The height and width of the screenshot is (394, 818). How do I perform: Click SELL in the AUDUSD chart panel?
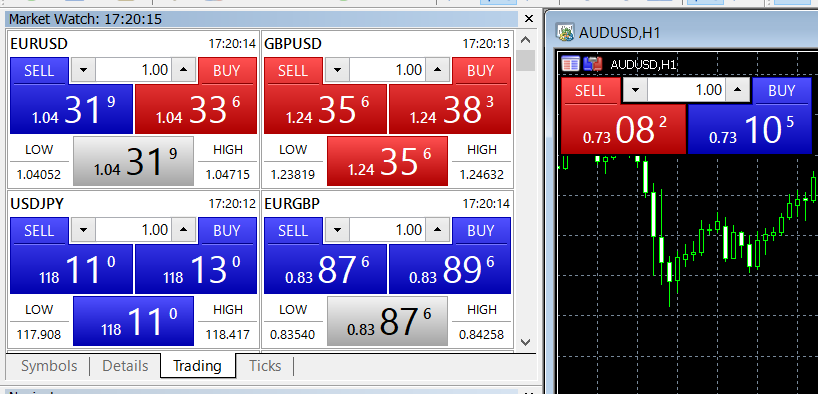coord(590,91)
